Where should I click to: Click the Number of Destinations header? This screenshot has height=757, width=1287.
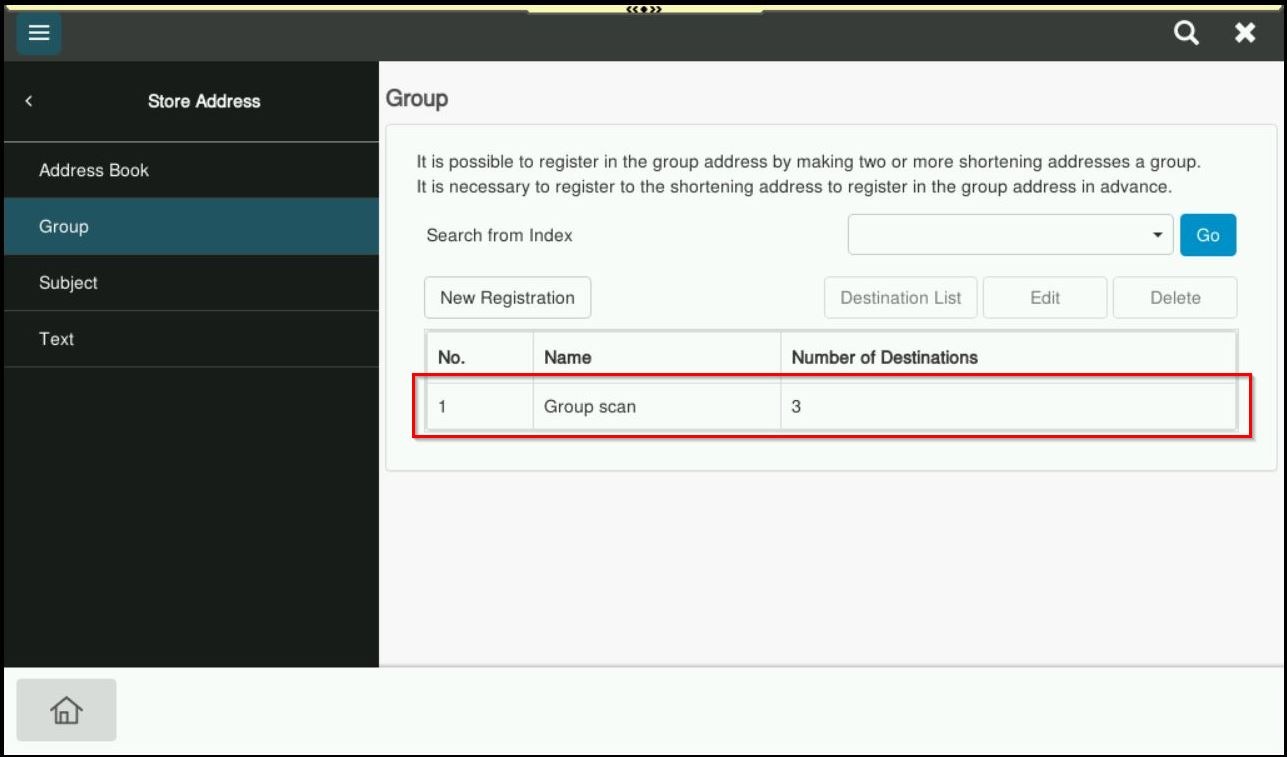(884, 357)
